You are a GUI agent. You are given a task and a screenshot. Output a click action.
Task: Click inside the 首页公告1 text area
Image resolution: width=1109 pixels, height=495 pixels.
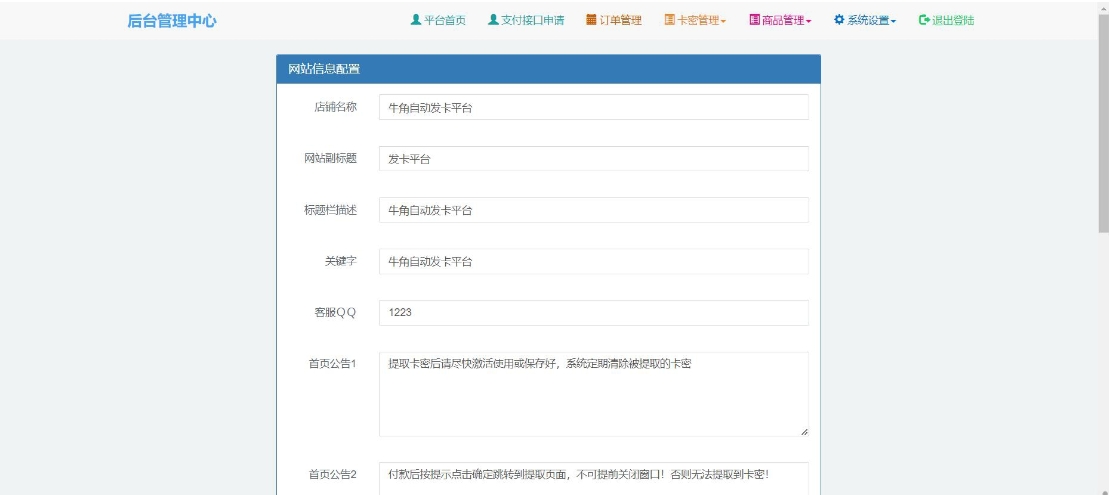[593, 393]
